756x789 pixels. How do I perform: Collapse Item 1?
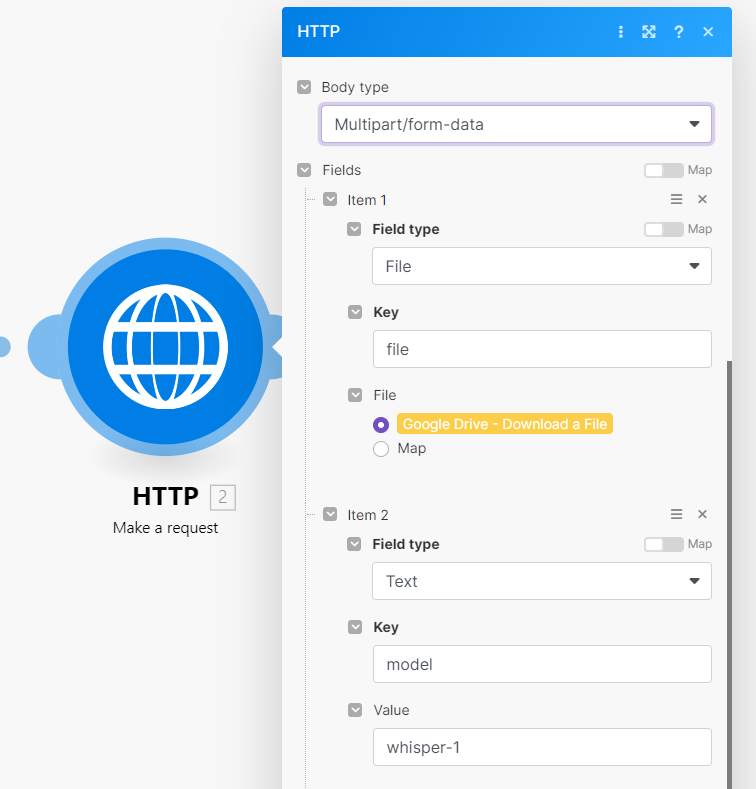tap(330, 199)
